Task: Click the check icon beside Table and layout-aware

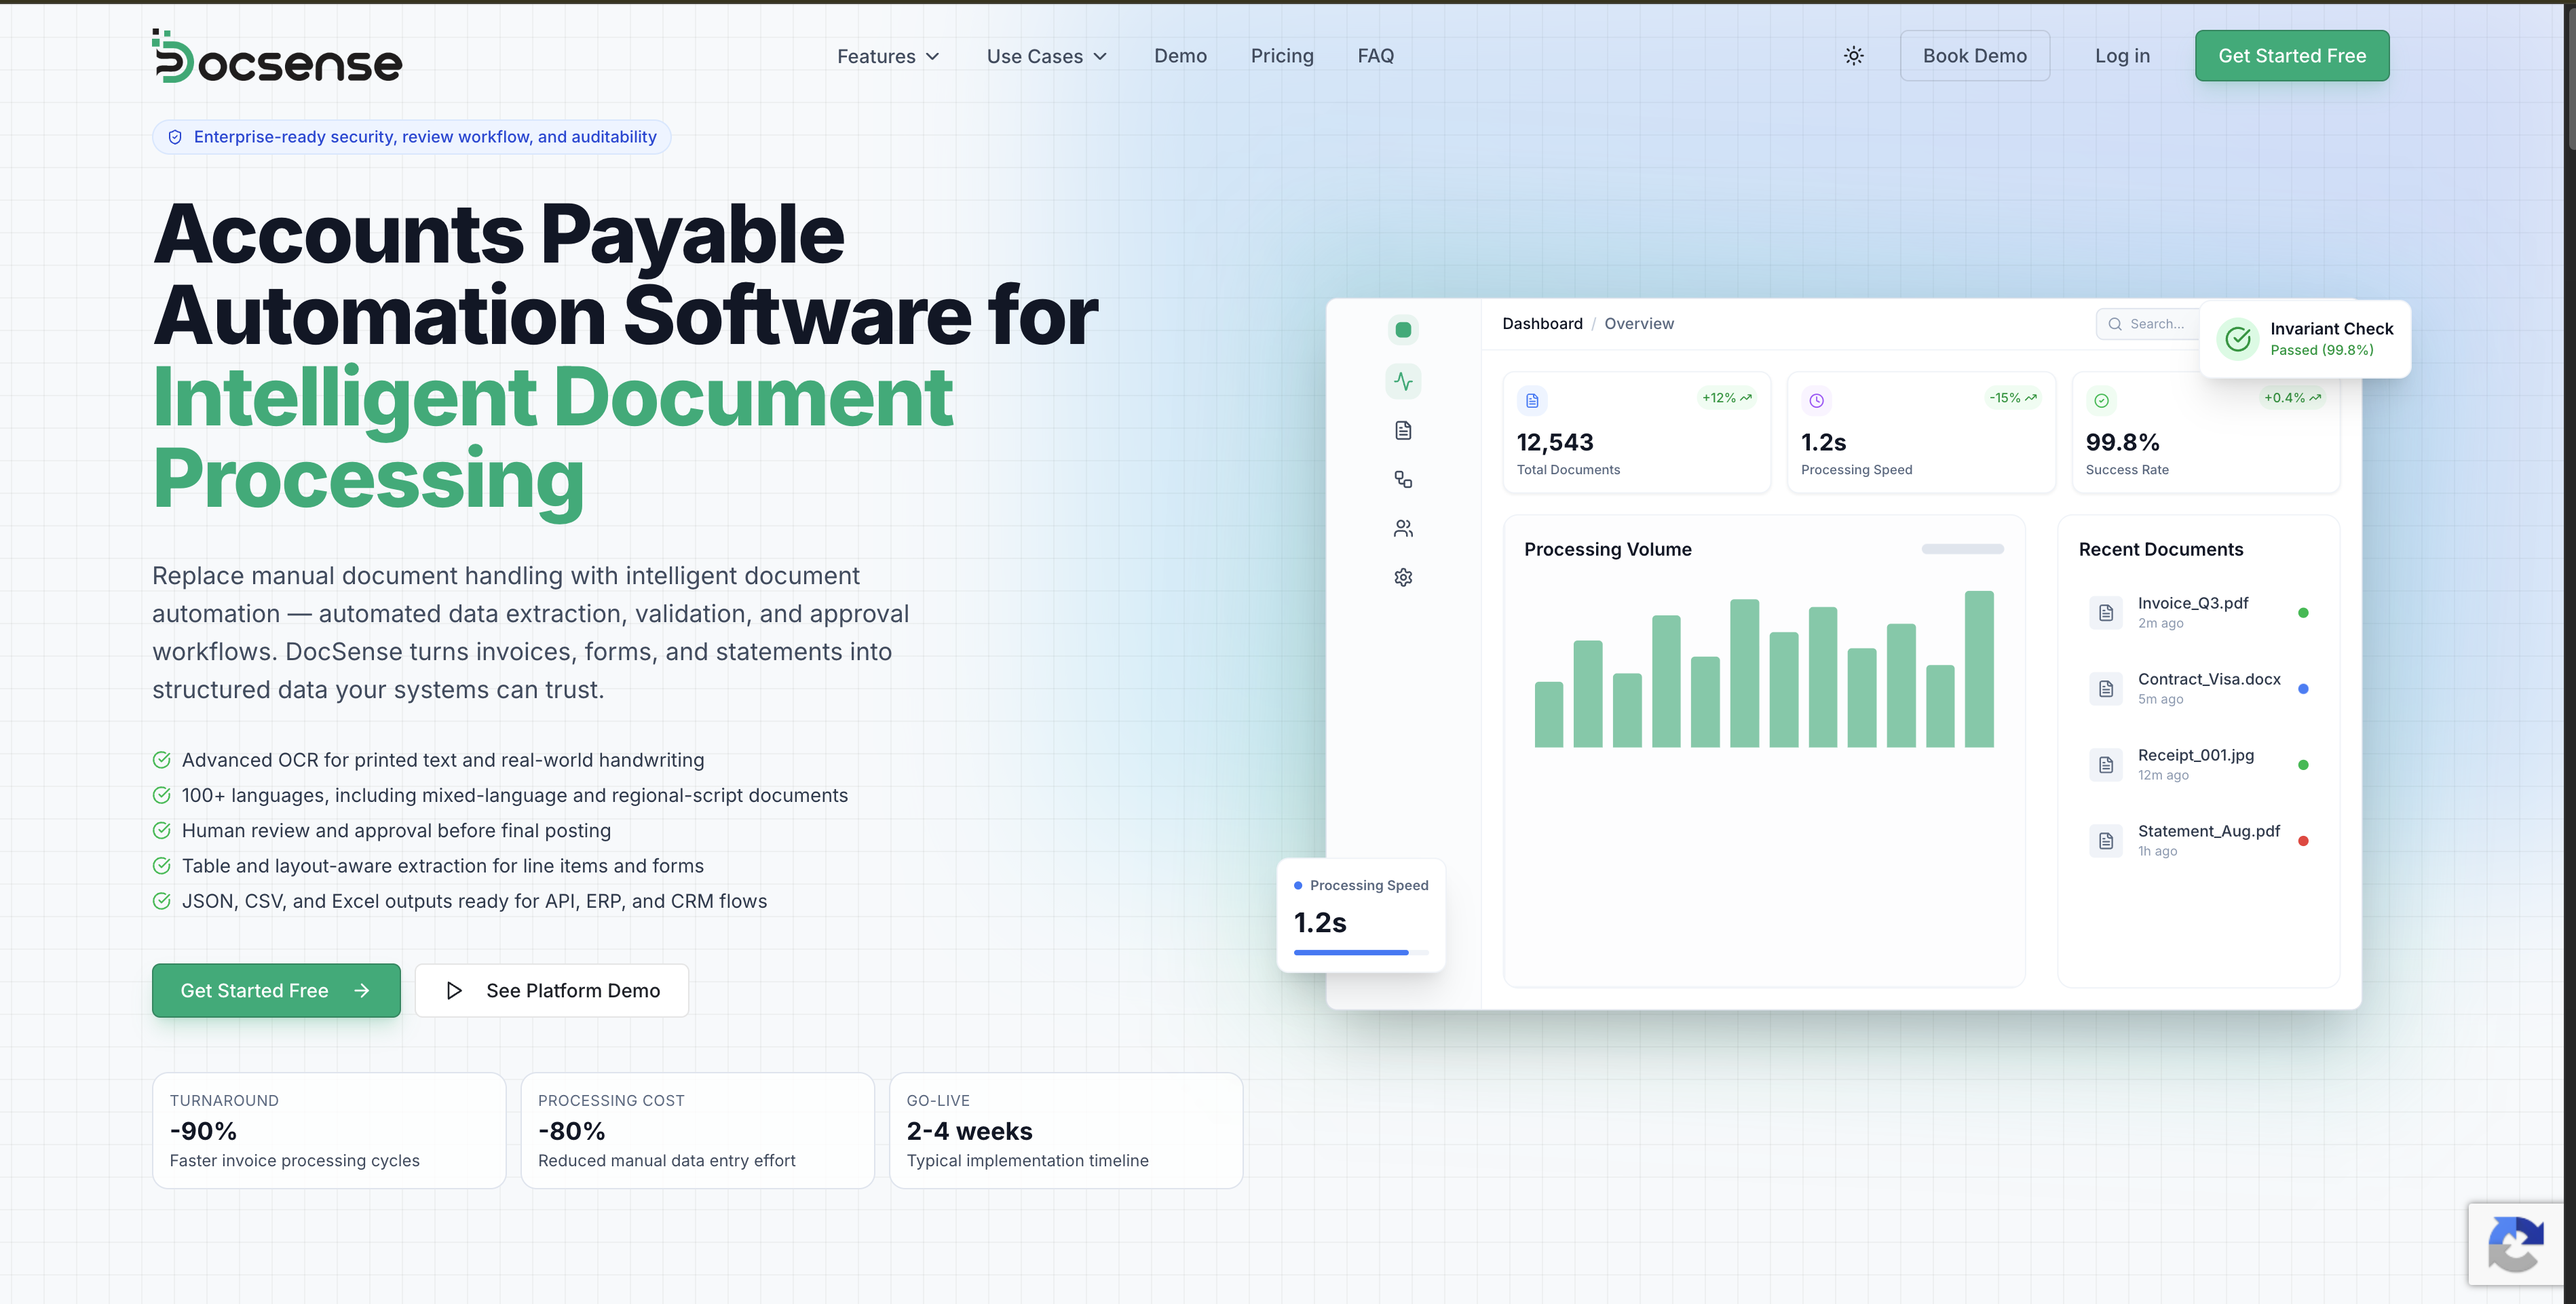Action: [161, 866]
